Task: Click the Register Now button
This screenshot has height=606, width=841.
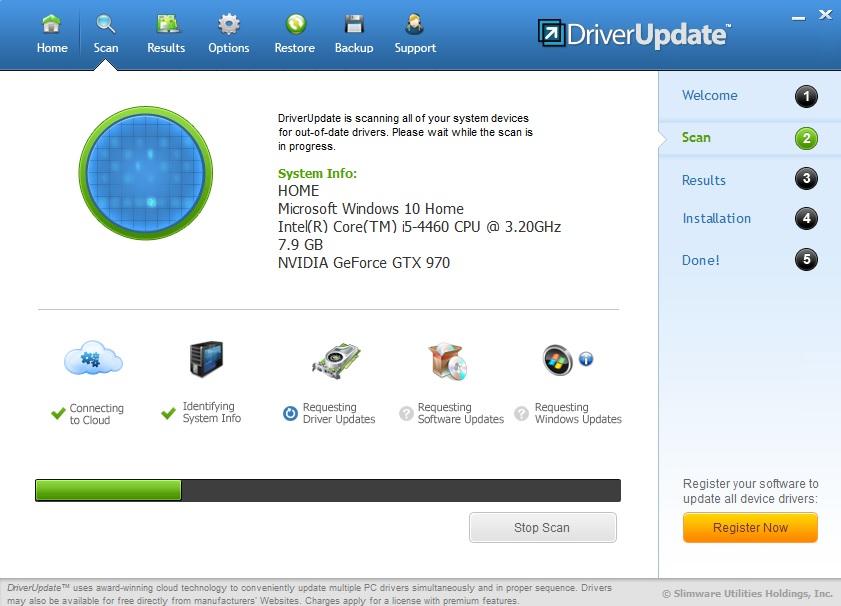Action: click(750, 528)
